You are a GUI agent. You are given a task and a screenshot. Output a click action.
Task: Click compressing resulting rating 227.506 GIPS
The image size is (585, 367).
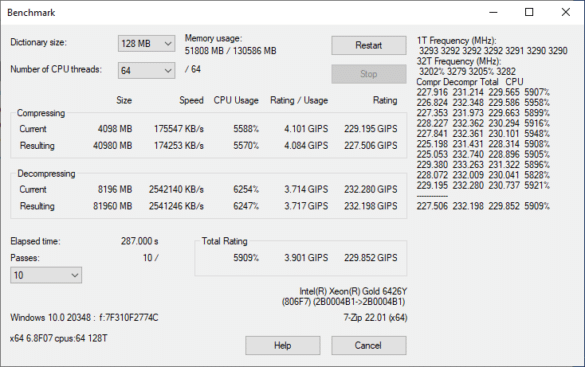[370, 145]
